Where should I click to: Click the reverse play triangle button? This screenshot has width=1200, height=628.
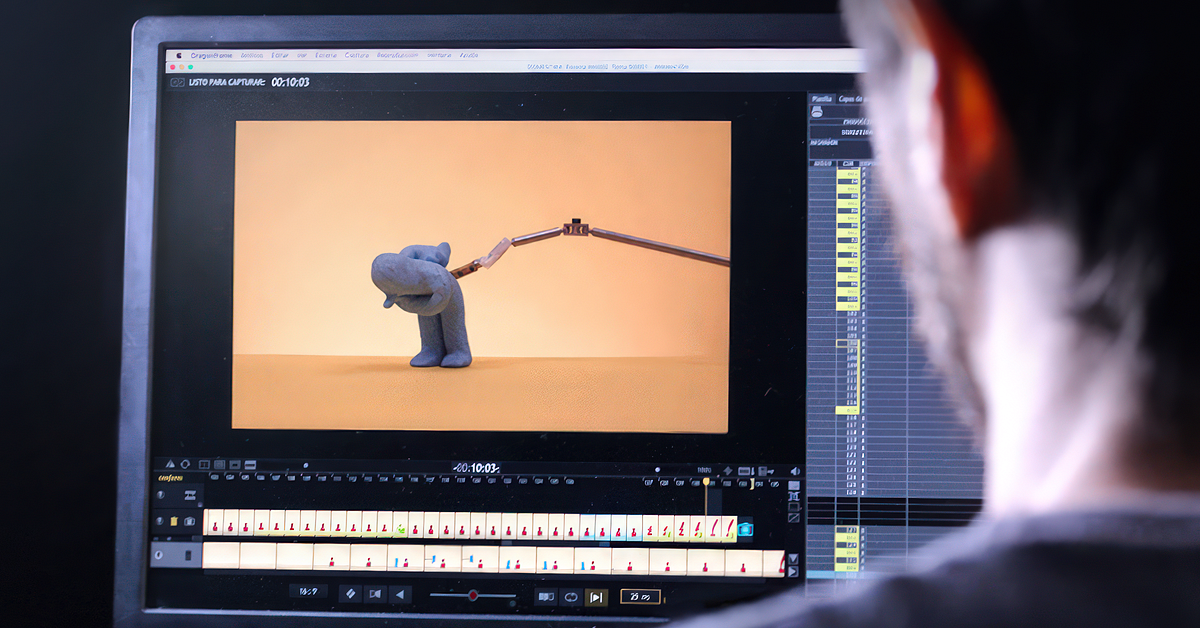(x=400, y=594)
